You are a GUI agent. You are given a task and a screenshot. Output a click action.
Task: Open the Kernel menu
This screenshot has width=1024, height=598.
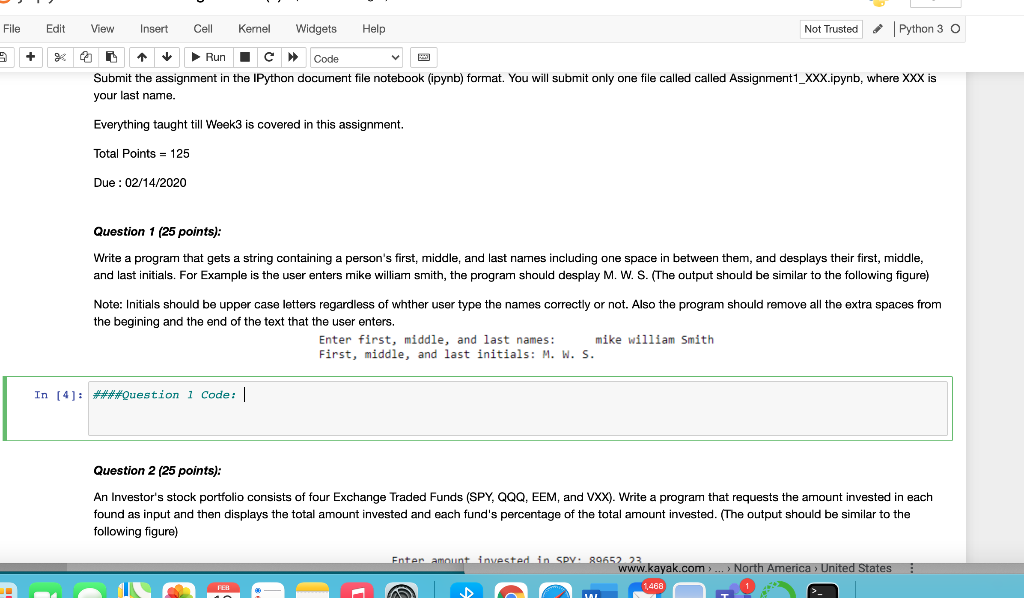(x=256, y=29)
